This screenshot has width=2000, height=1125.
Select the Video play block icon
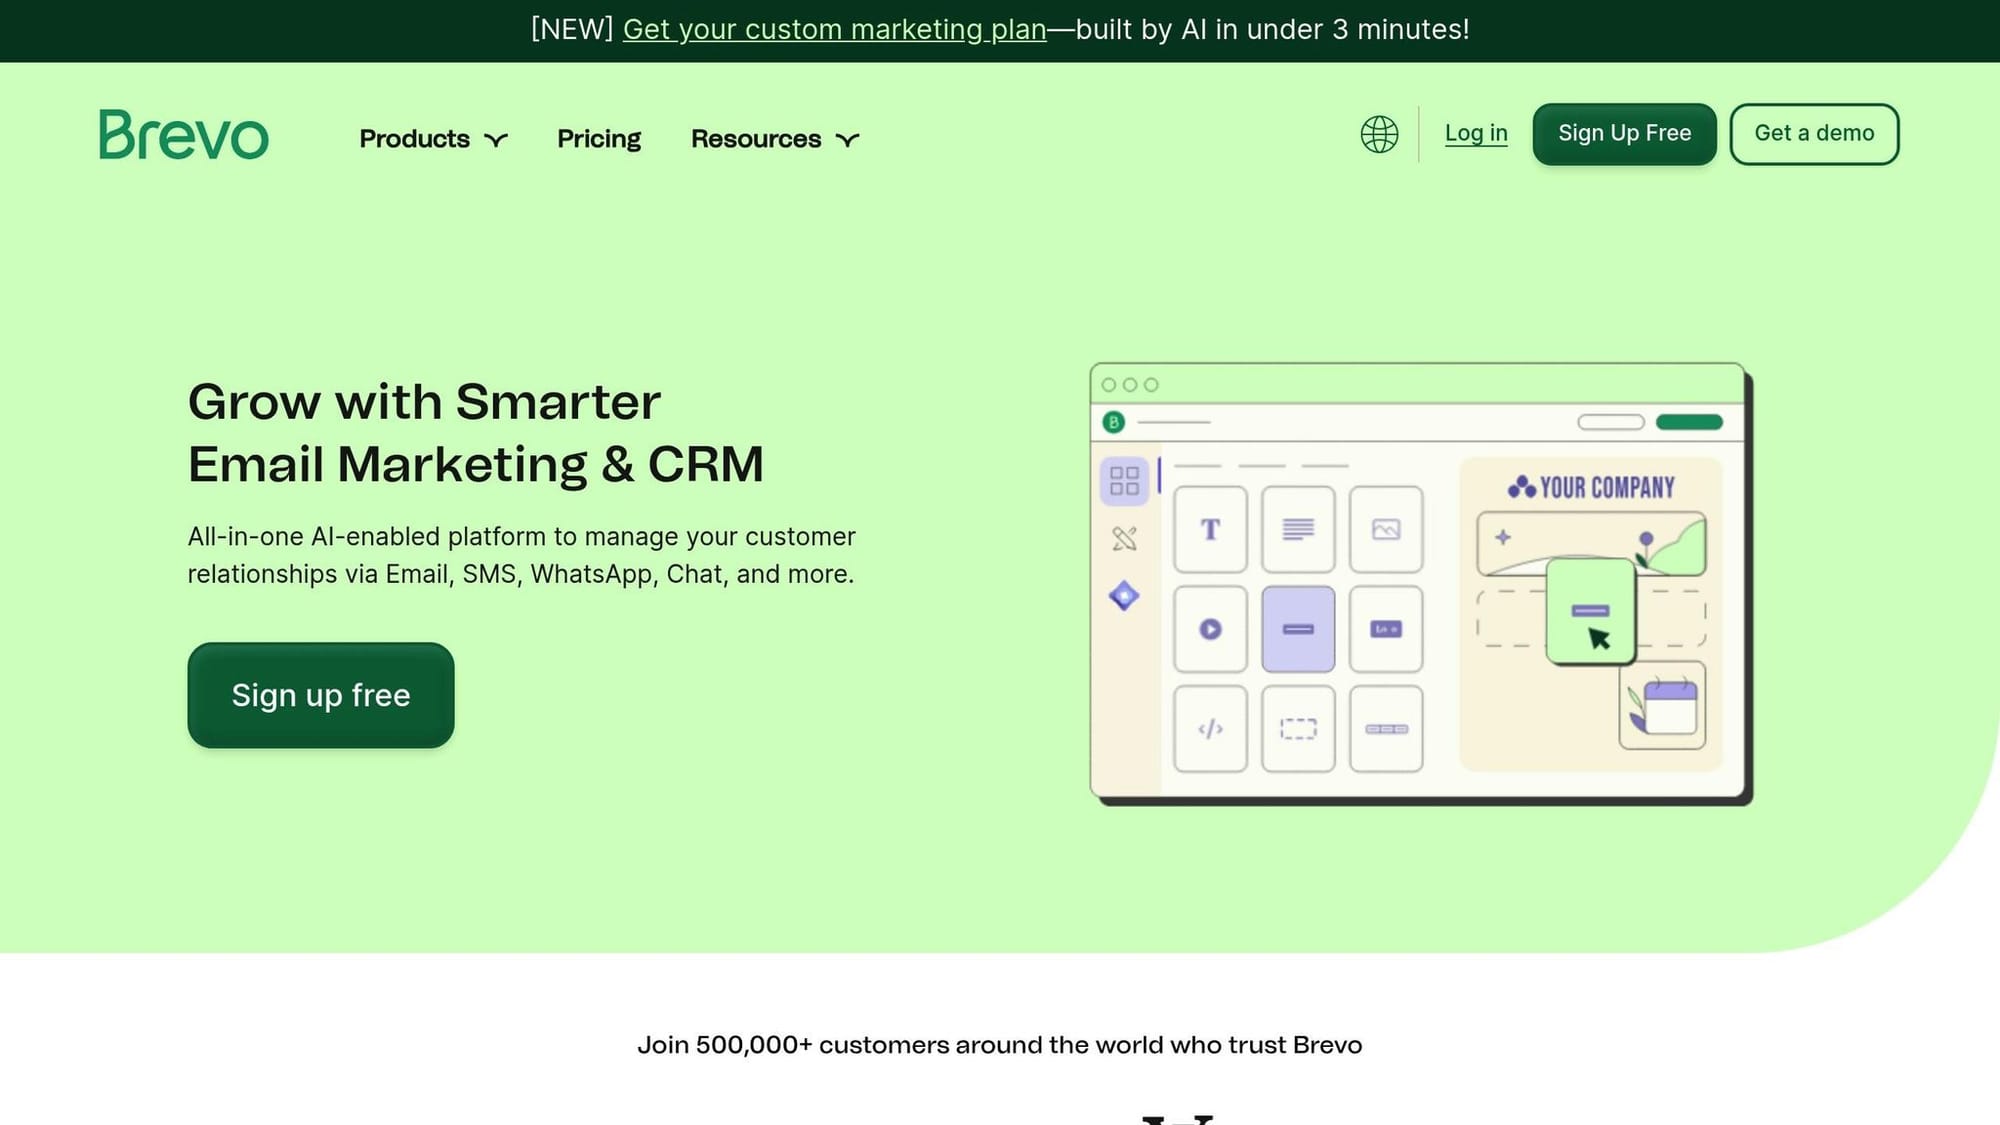(1210, 630)
